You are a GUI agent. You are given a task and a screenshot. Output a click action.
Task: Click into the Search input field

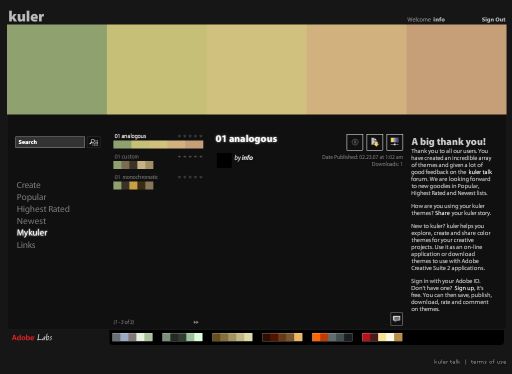pyautogui.click(x=50, y=142)
